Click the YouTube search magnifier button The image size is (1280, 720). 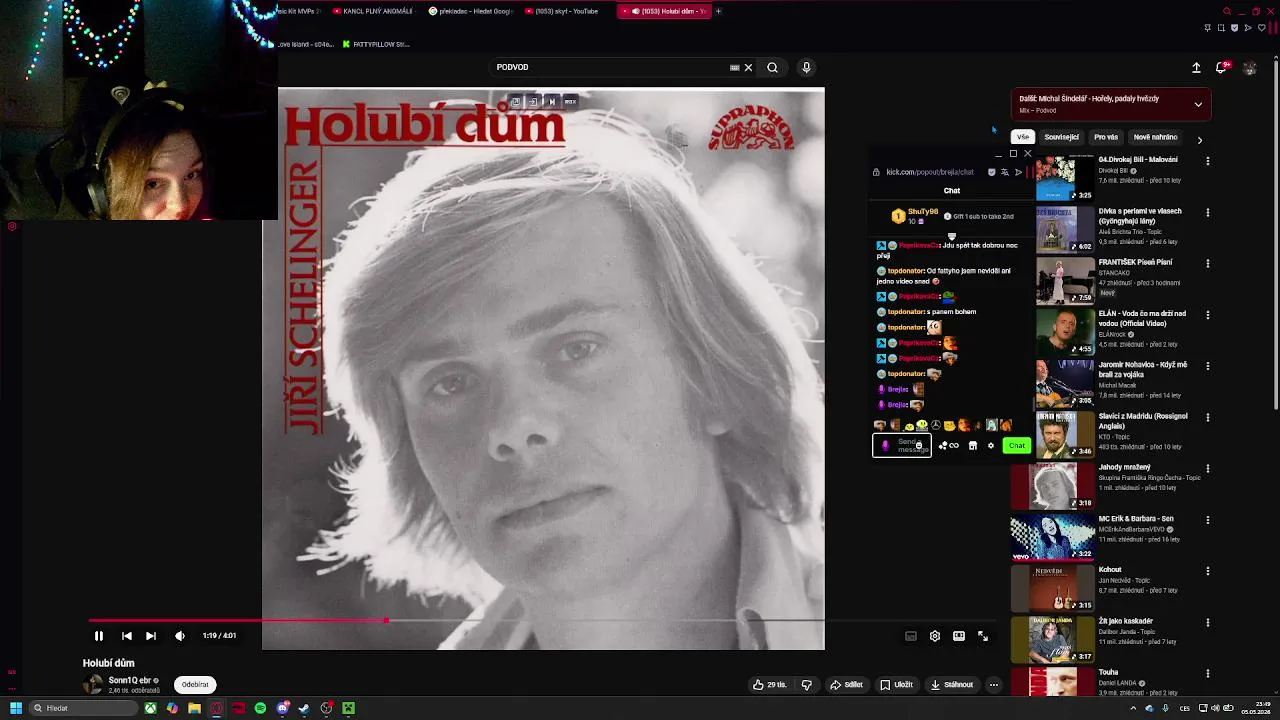click(x=772, y=67)
